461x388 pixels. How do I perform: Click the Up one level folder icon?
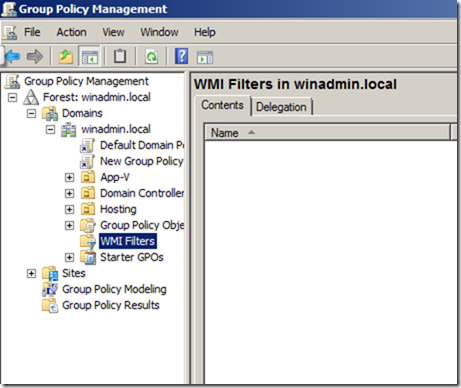(x=66, y=56)
